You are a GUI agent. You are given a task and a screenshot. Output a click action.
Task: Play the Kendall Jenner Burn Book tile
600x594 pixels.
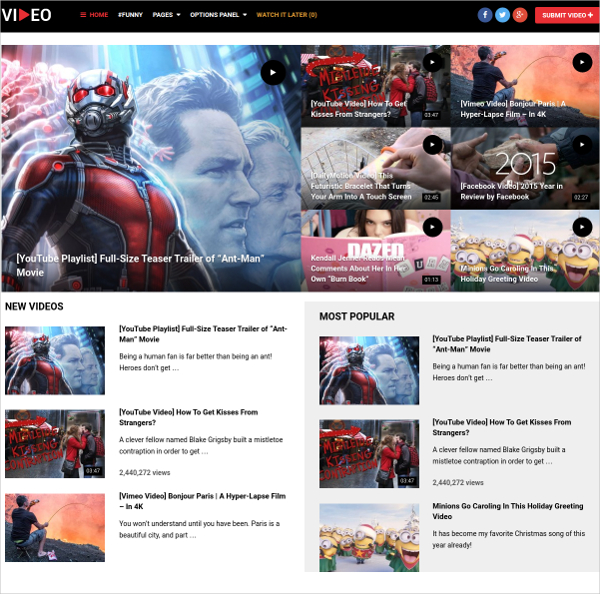[x=432, y=227]
